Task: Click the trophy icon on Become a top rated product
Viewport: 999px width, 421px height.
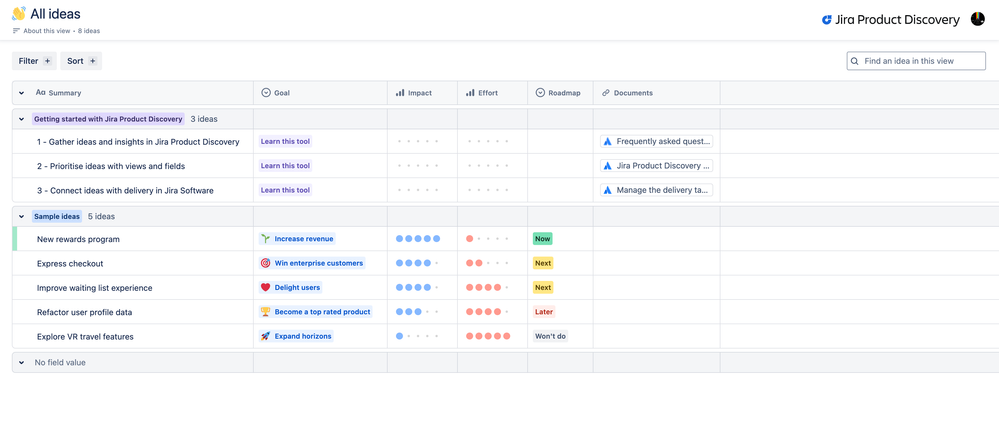Action: click(265, 312)
